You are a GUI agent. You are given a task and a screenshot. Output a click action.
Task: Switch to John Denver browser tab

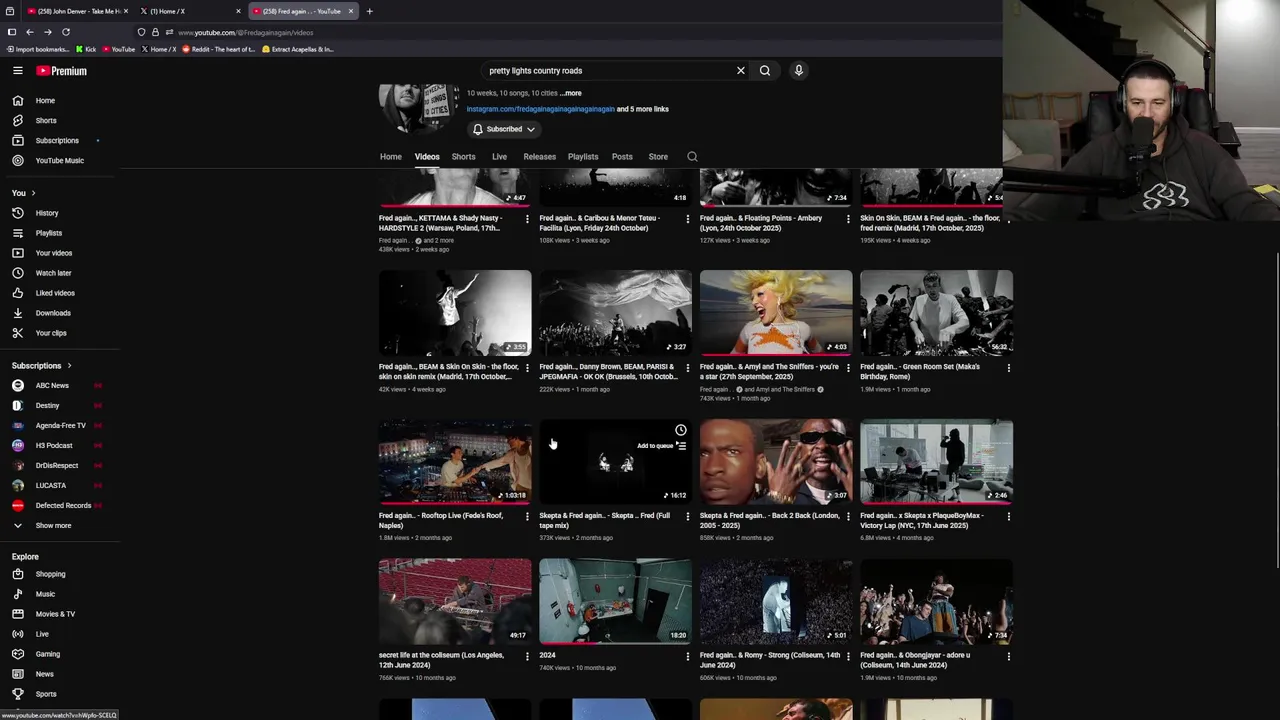[78, 11]
